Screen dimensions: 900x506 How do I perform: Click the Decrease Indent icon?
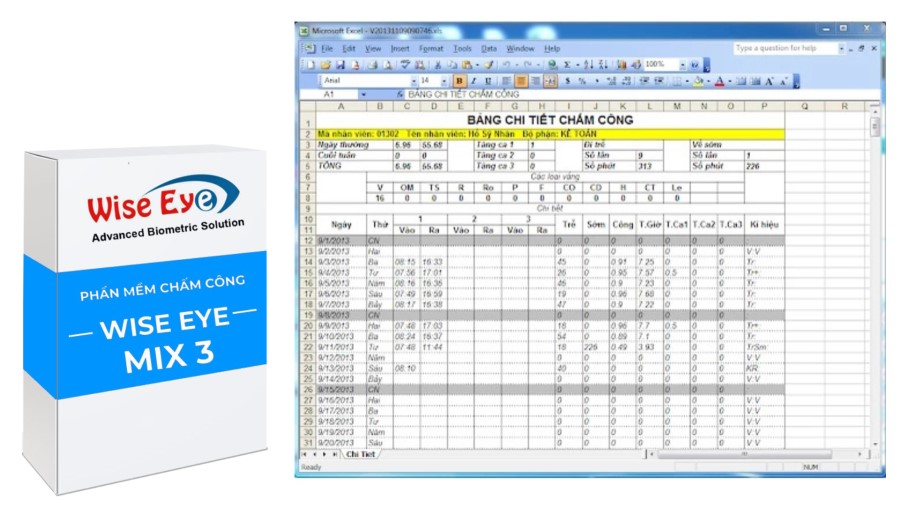click(x=644, y=81)
